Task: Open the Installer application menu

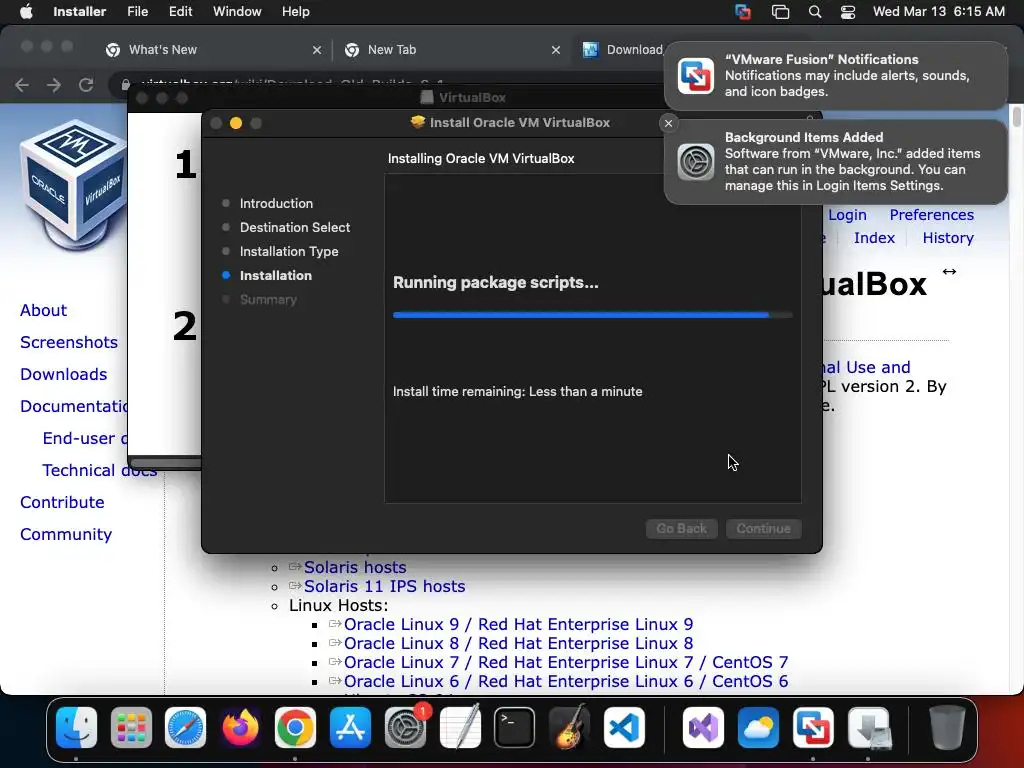Action: 80,12
